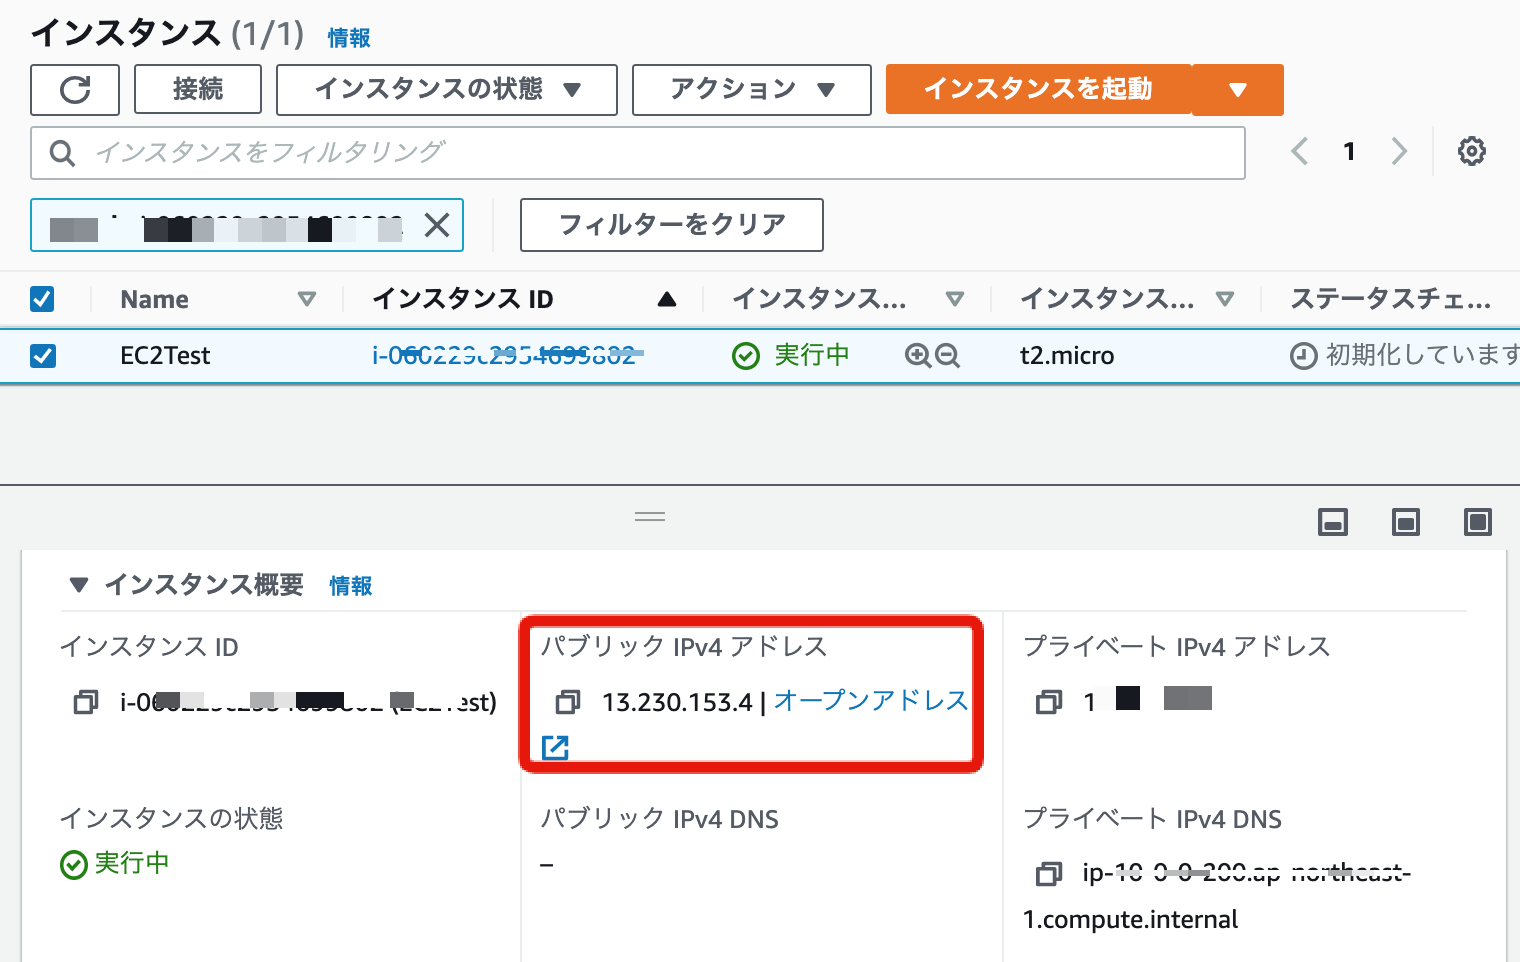Sort by インスタンス ID ascending arrow
The image size is (1520, 962).
point(667,299)
